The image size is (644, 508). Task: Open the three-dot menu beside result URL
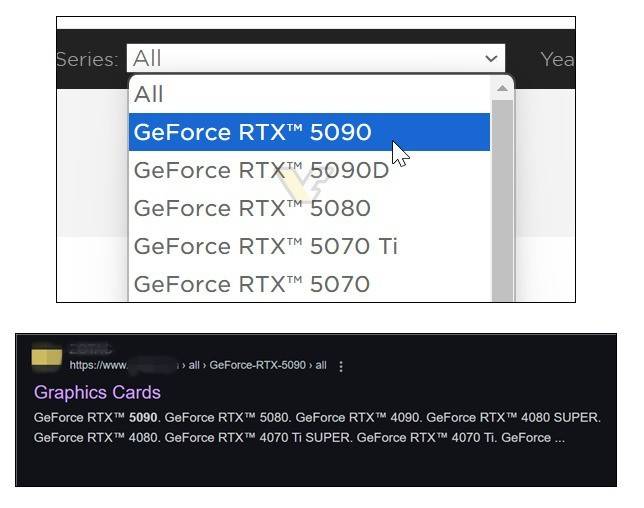point(340,366)
